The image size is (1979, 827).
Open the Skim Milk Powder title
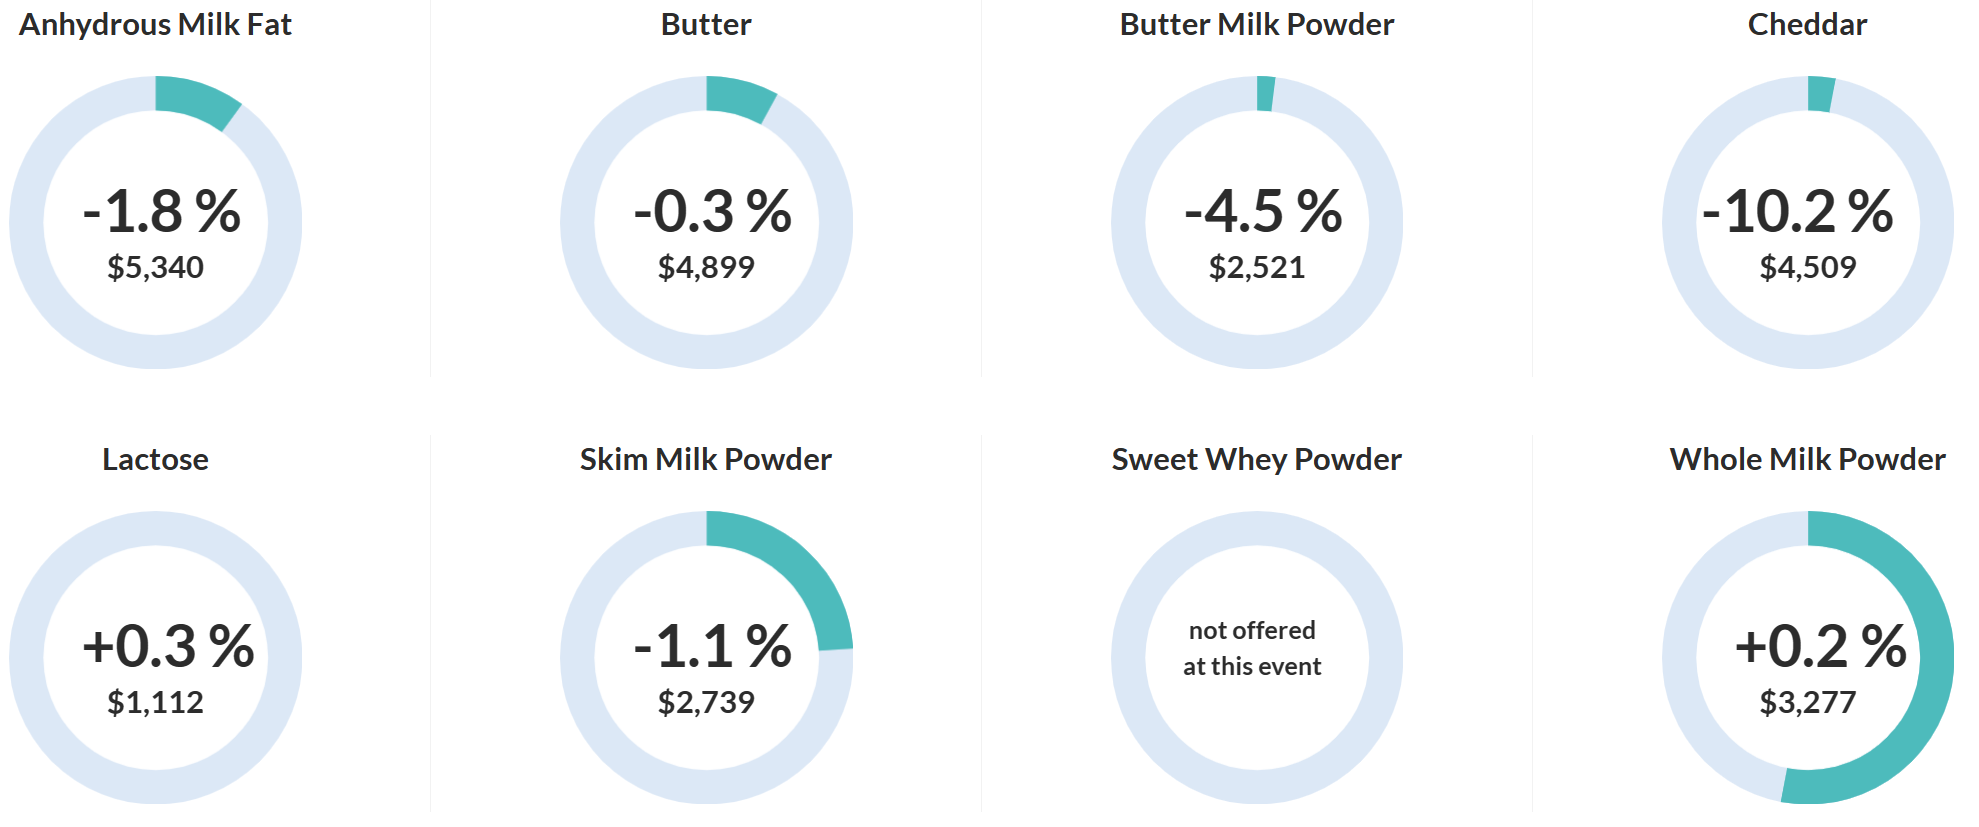706,459
